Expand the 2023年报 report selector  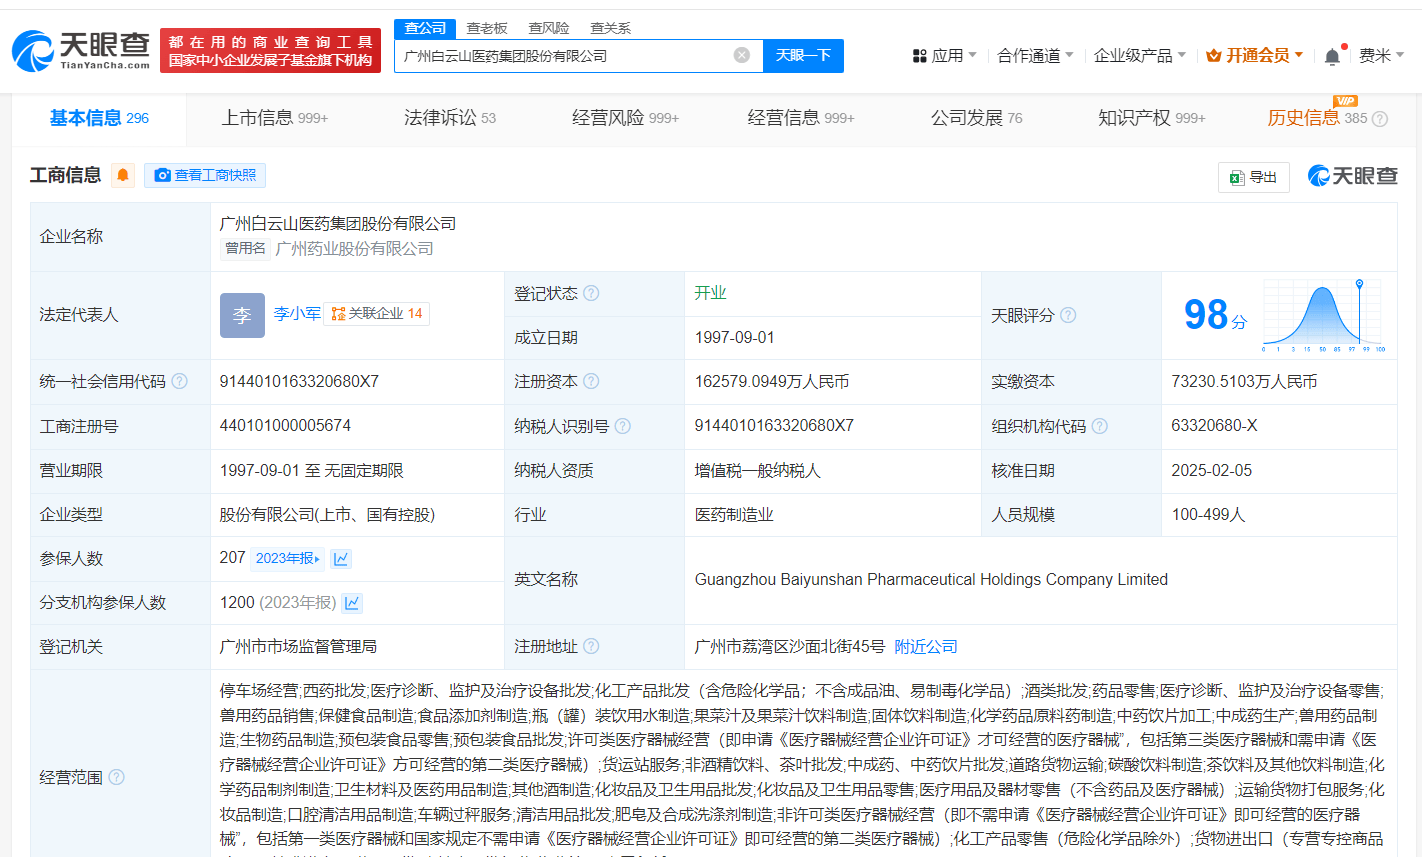pyautogui.click(x=288, y=558)
